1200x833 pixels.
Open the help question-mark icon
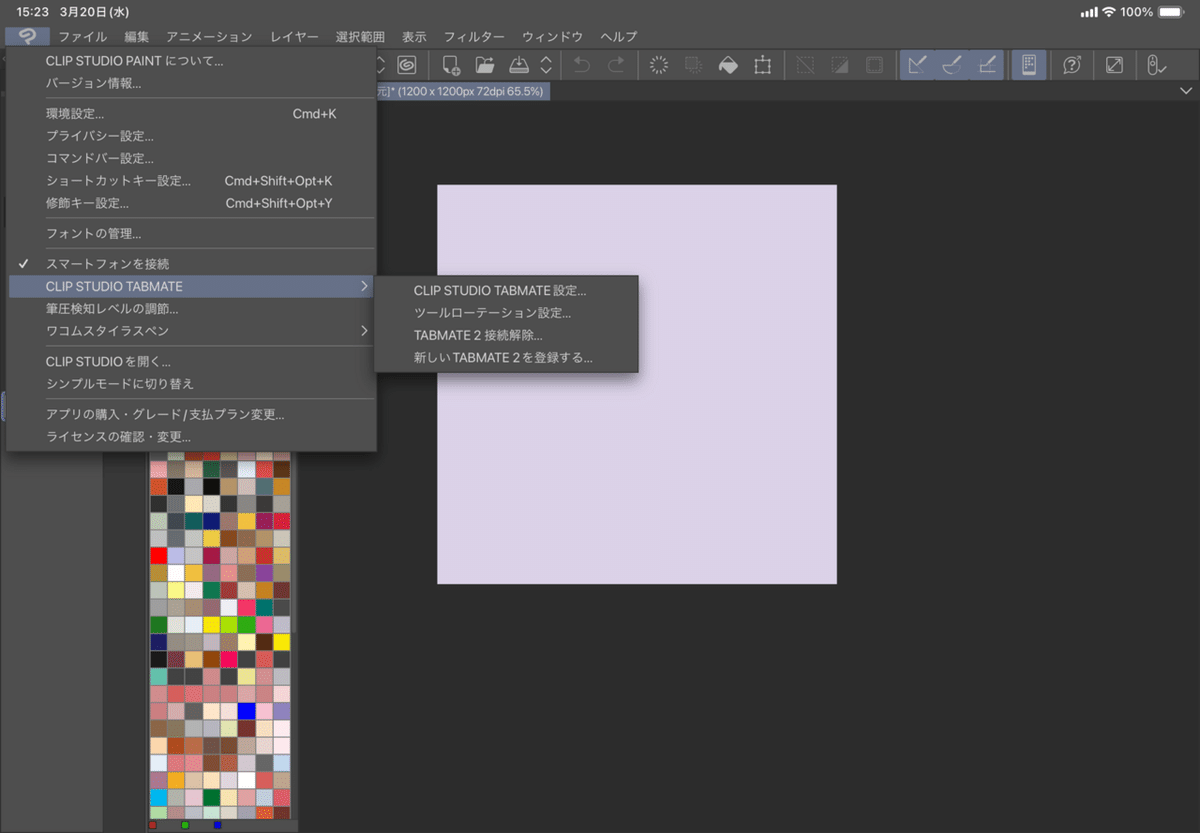1072,65
